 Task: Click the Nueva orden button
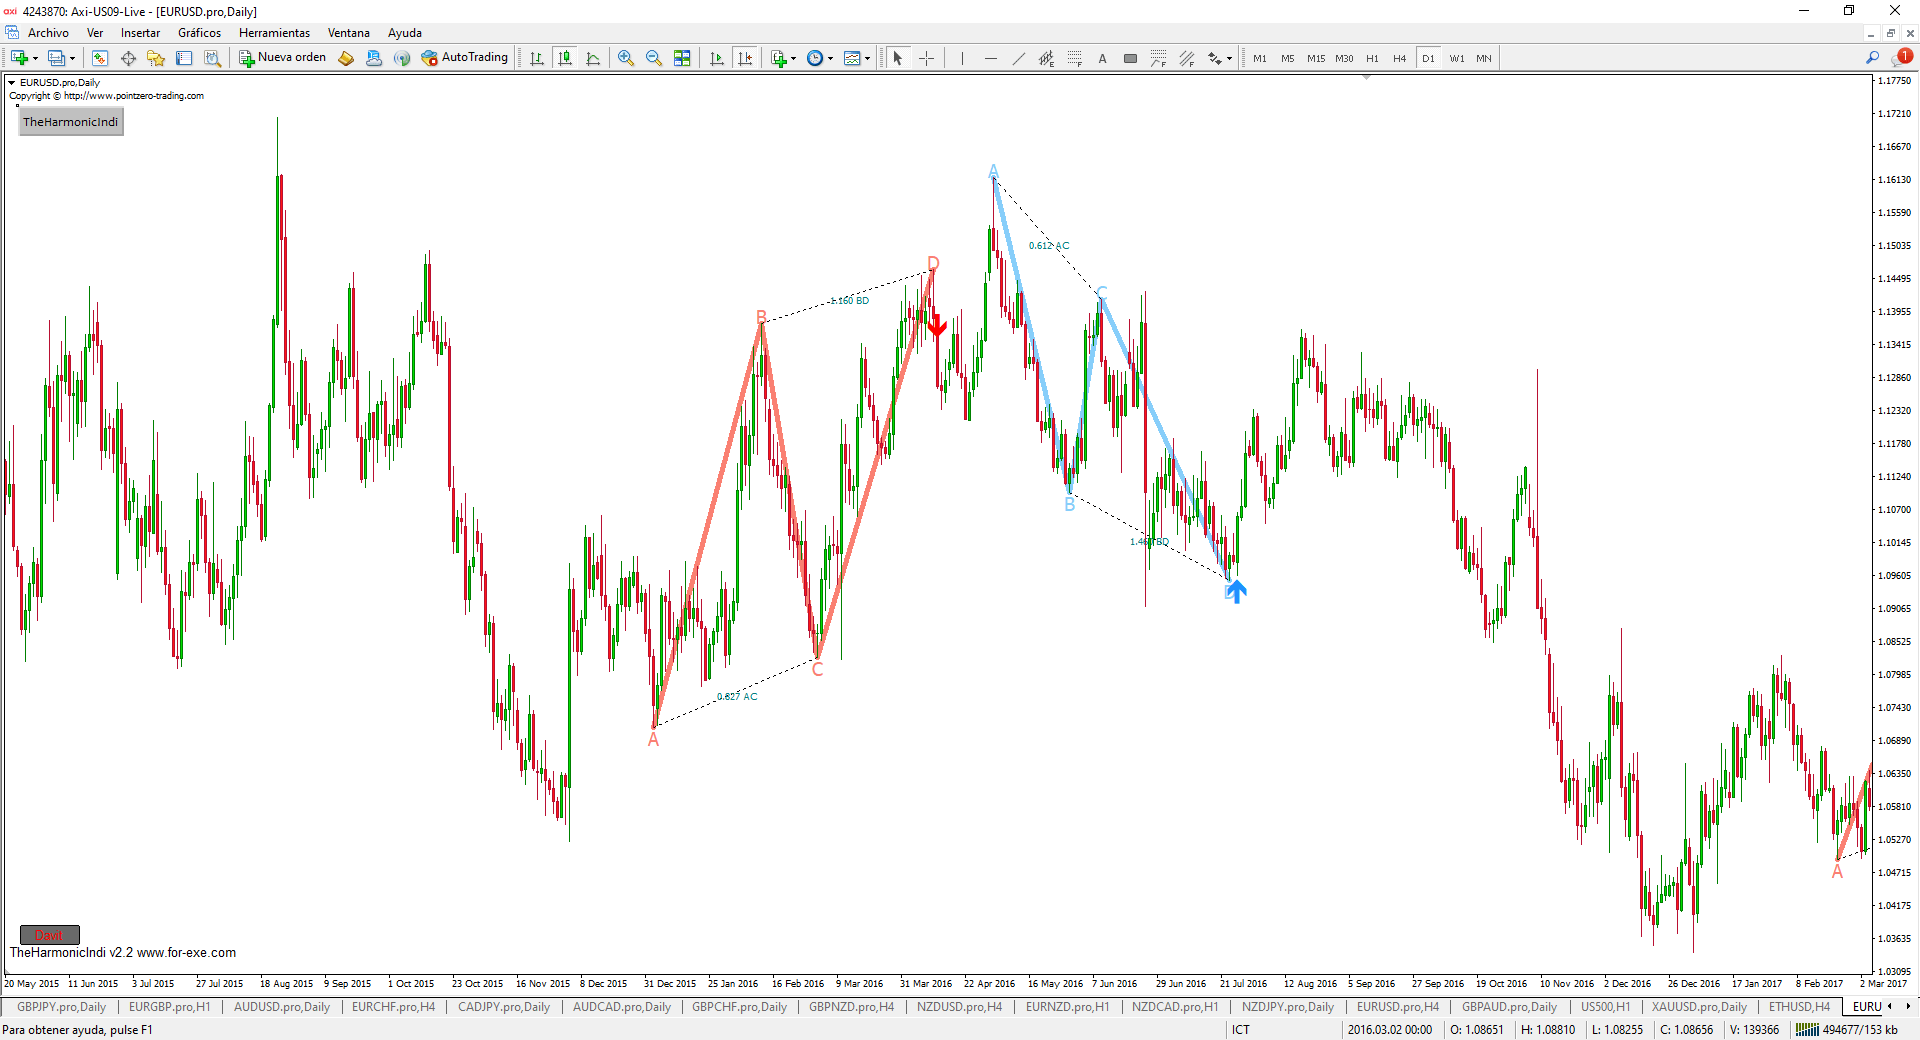click(283, 58)
